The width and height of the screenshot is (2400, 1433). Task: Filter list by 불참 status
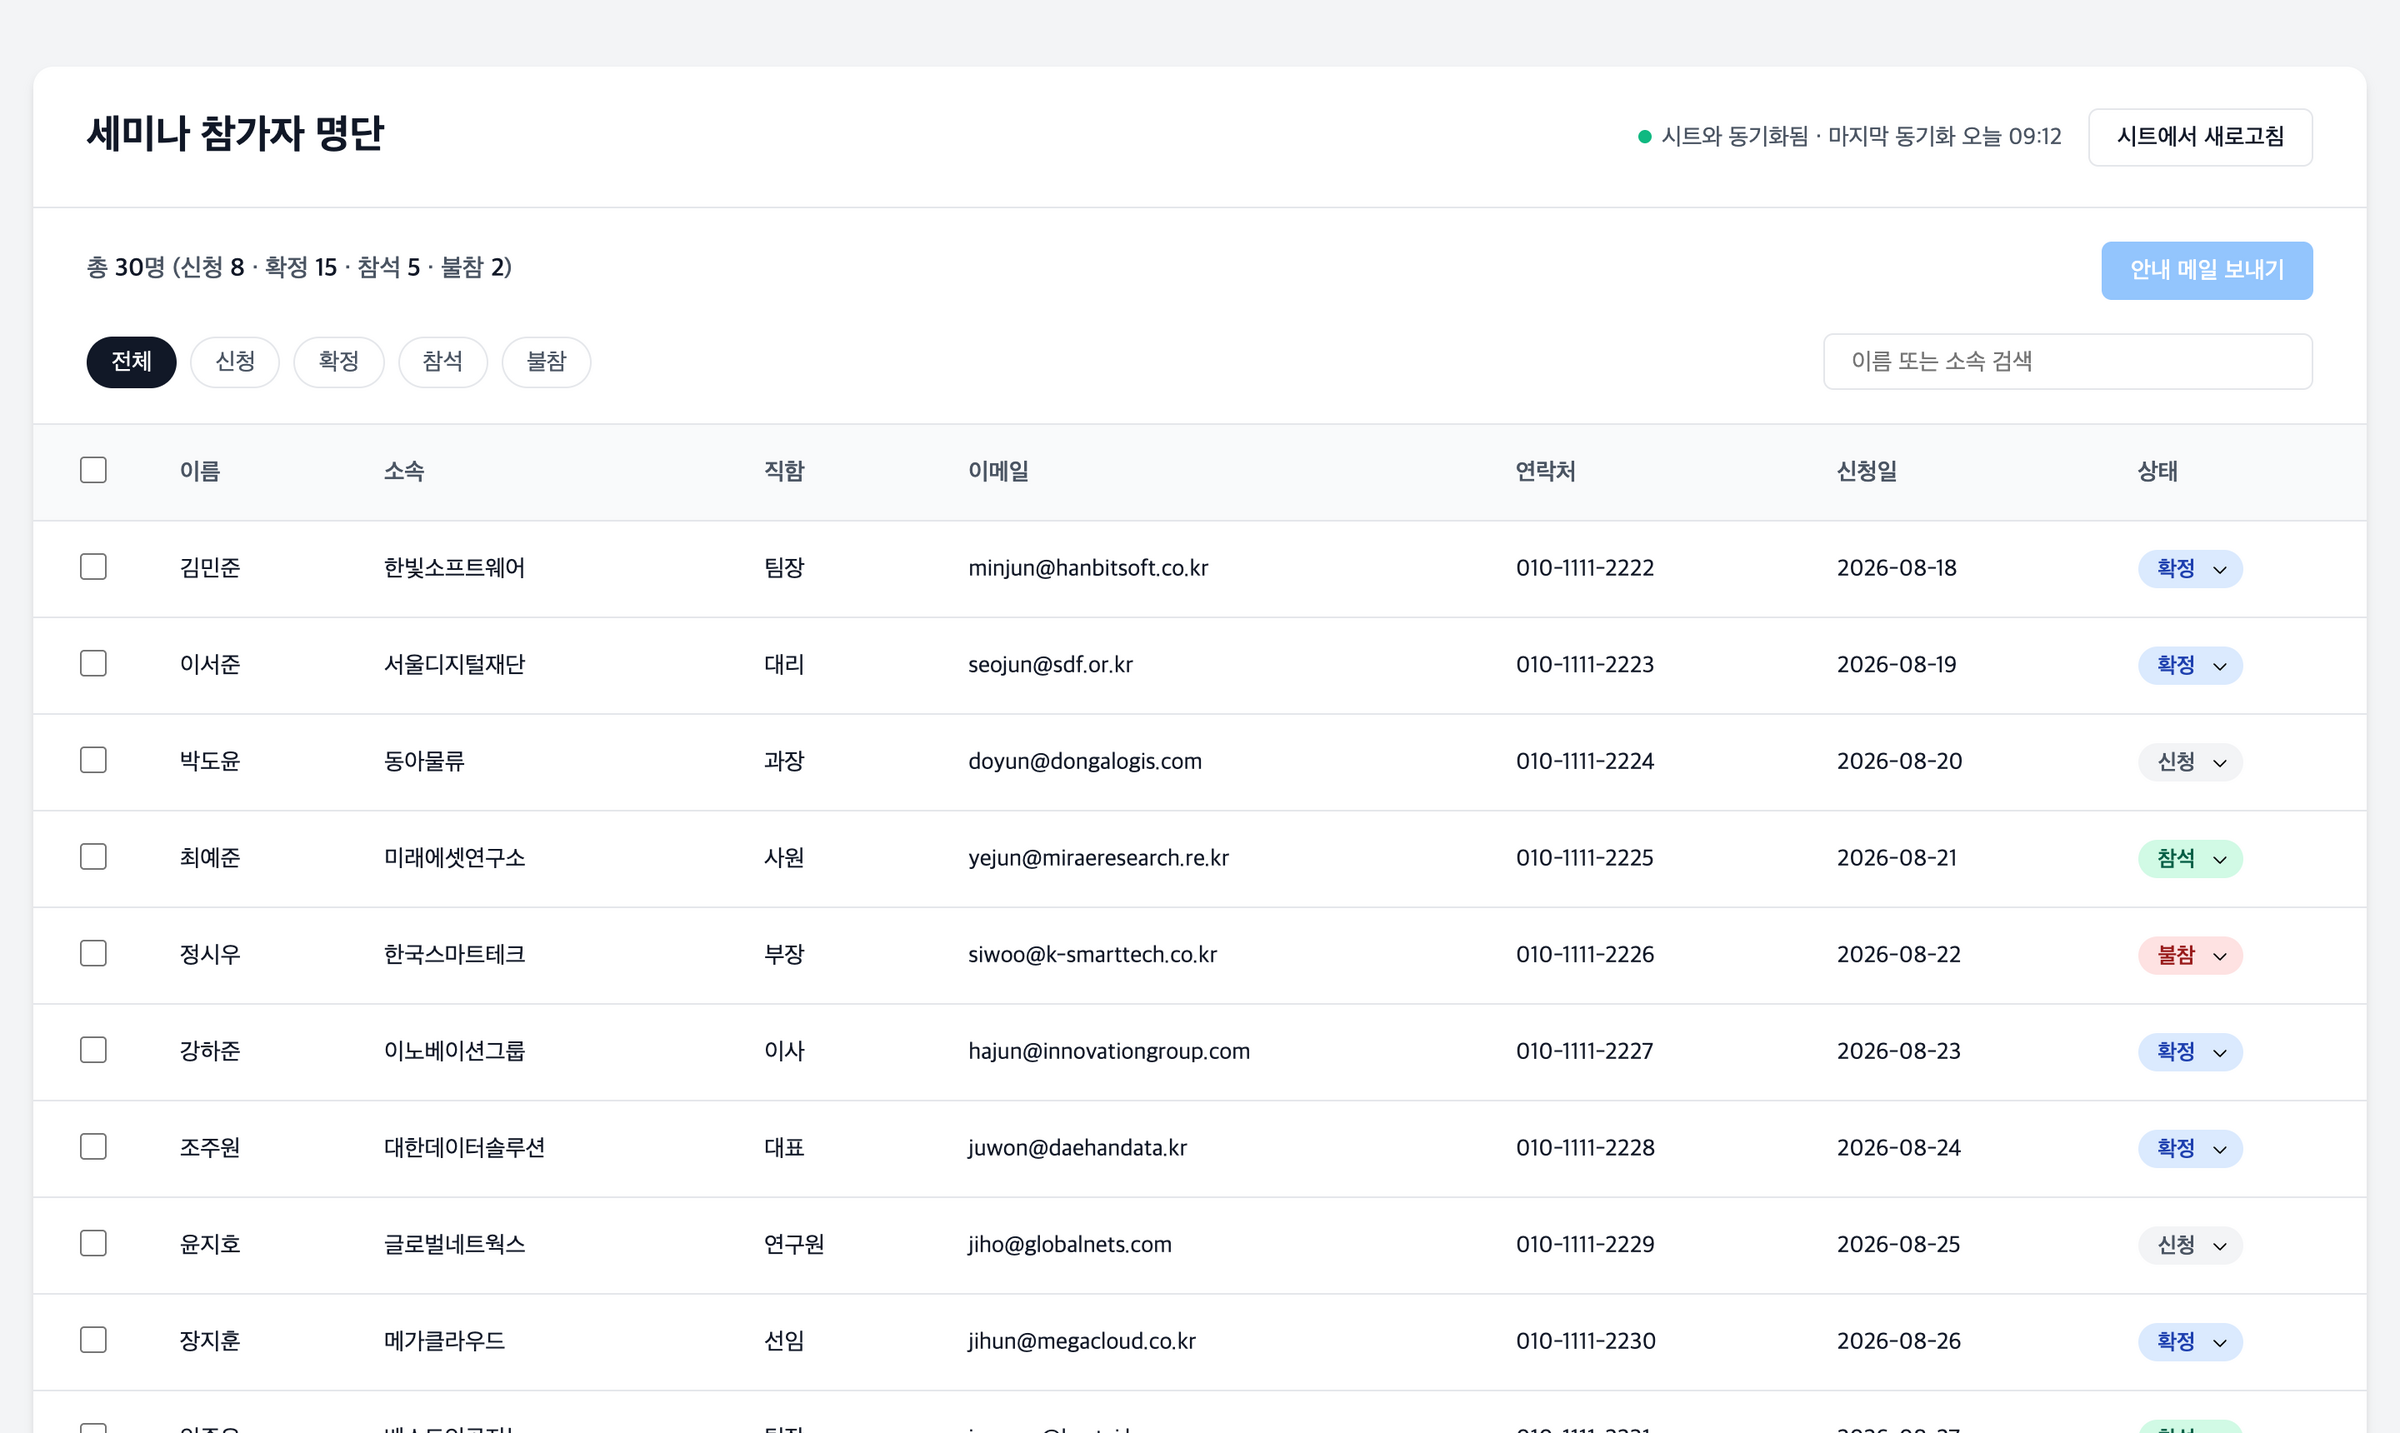546,362
